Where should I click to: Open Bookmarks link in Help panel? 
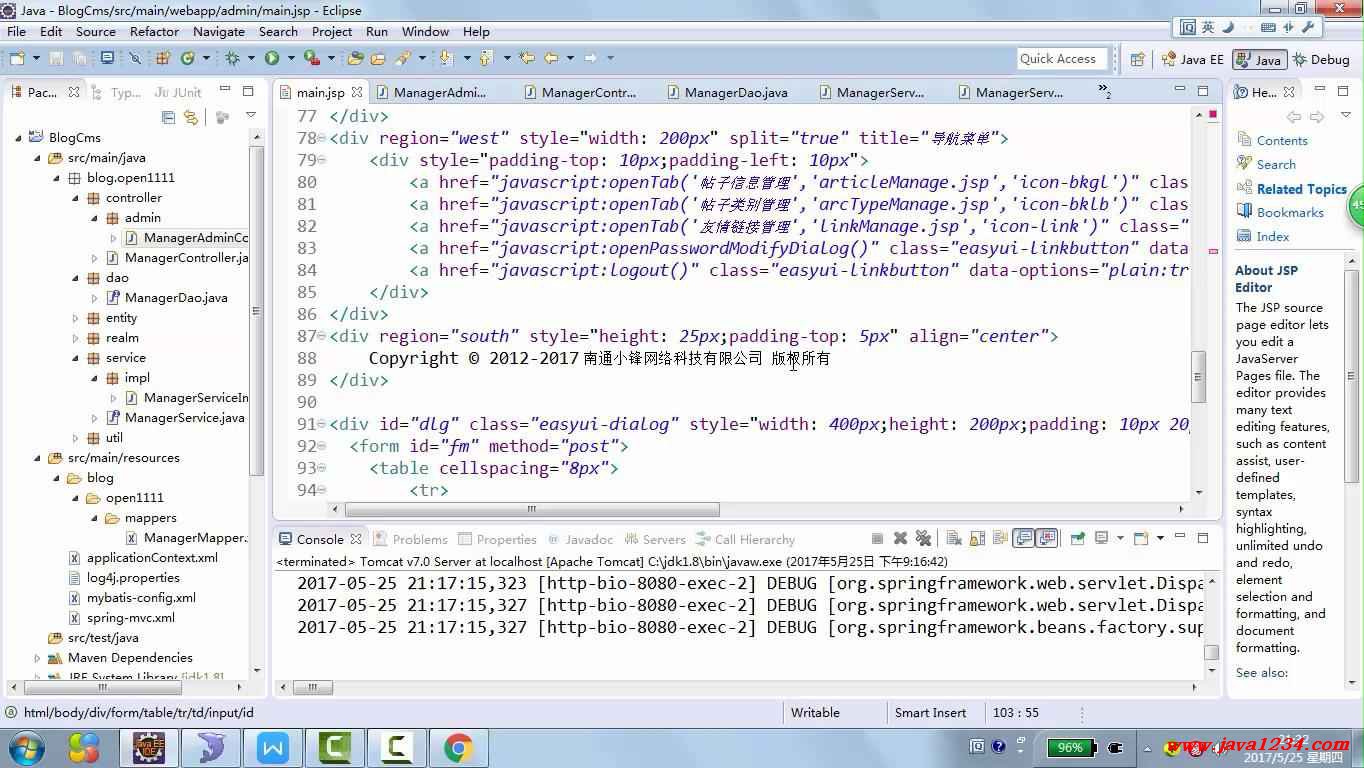1290,213
